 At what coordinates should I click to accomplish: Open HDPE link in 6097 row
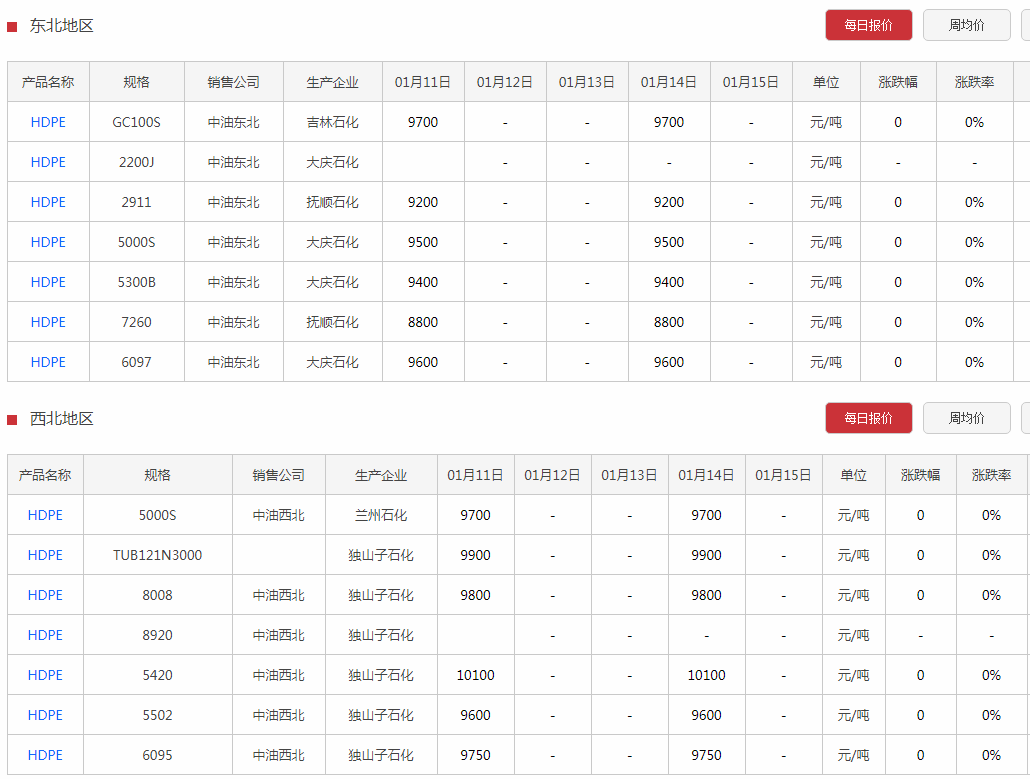(48, 363)
